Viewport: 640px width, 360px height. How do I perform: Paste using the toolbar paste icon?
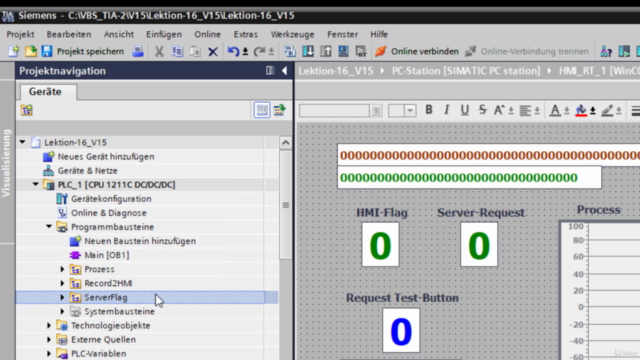pyautogui.click(x=195, y=51)
